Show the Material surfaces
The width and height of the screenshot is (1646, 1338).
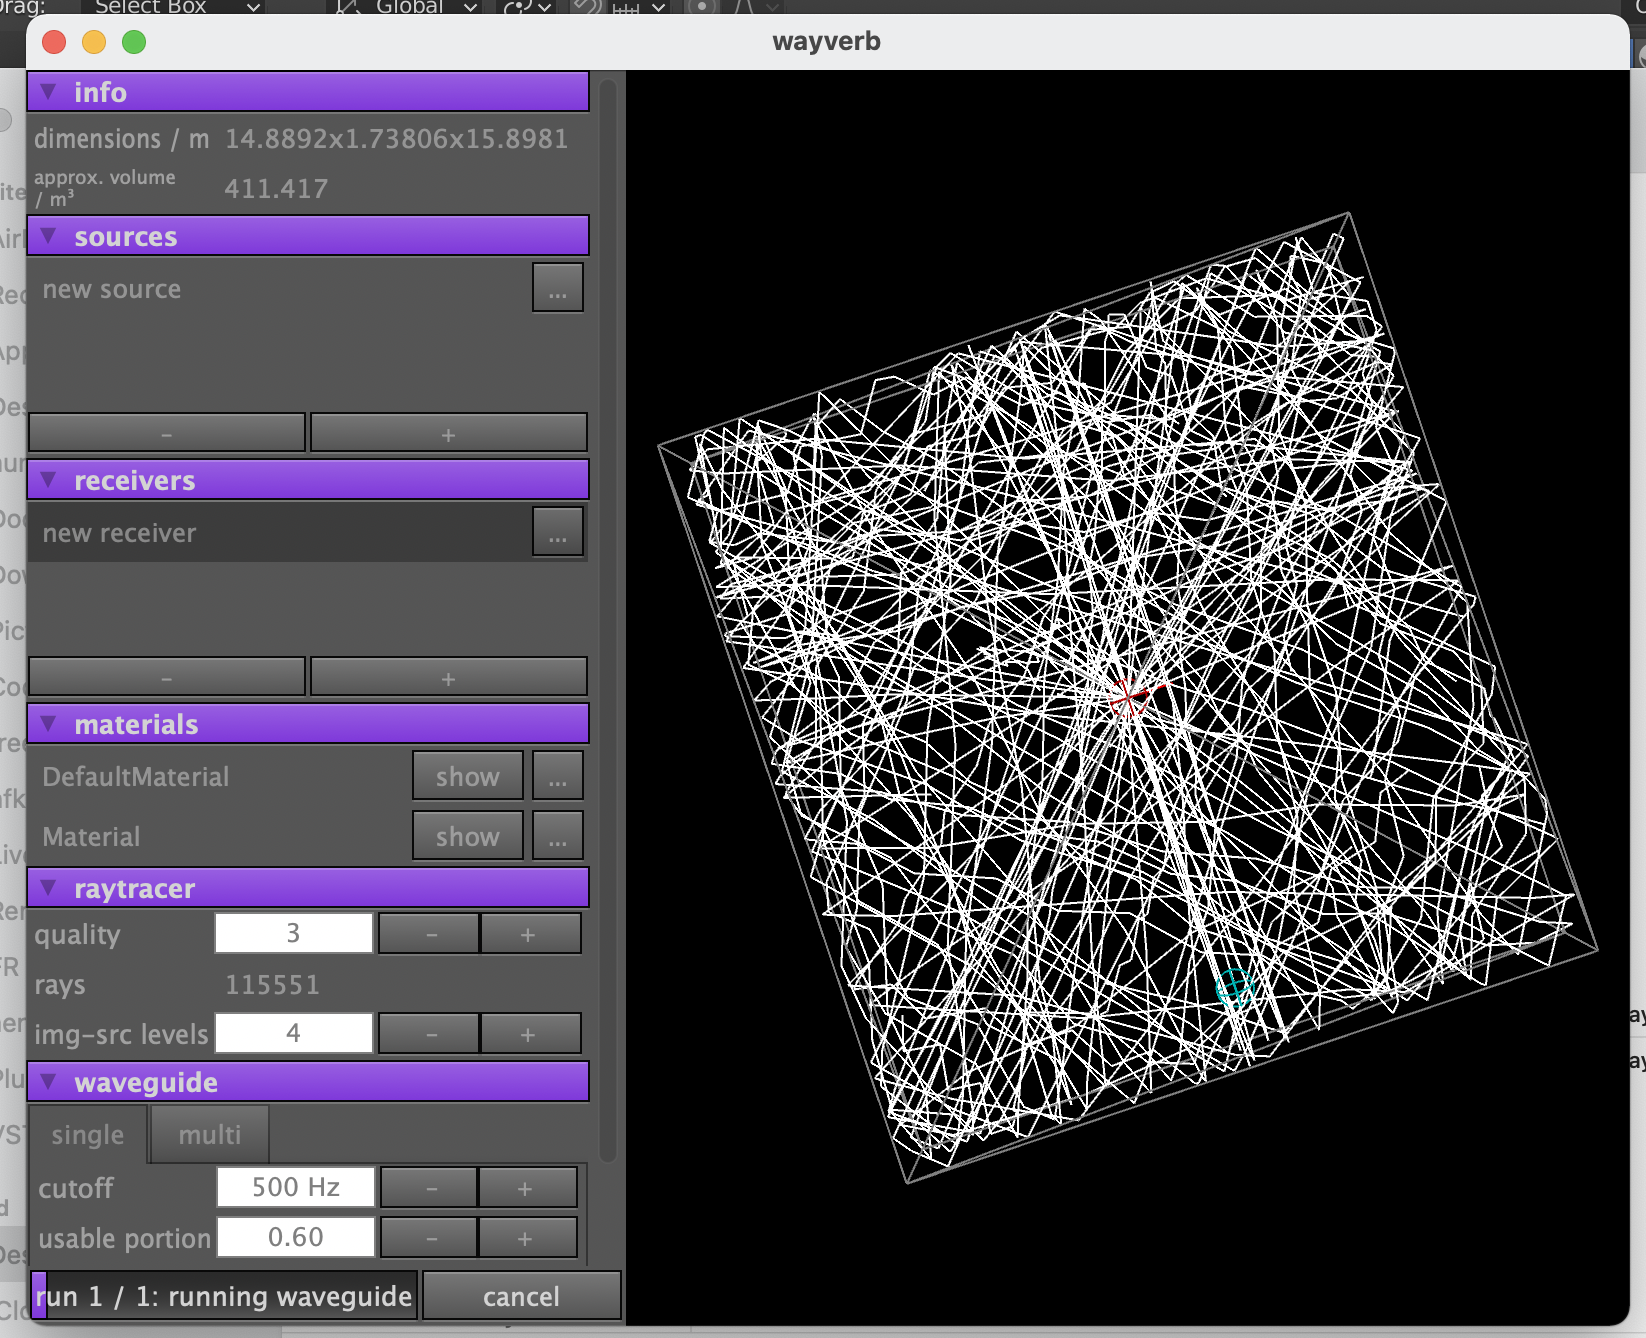click(467, 837)
